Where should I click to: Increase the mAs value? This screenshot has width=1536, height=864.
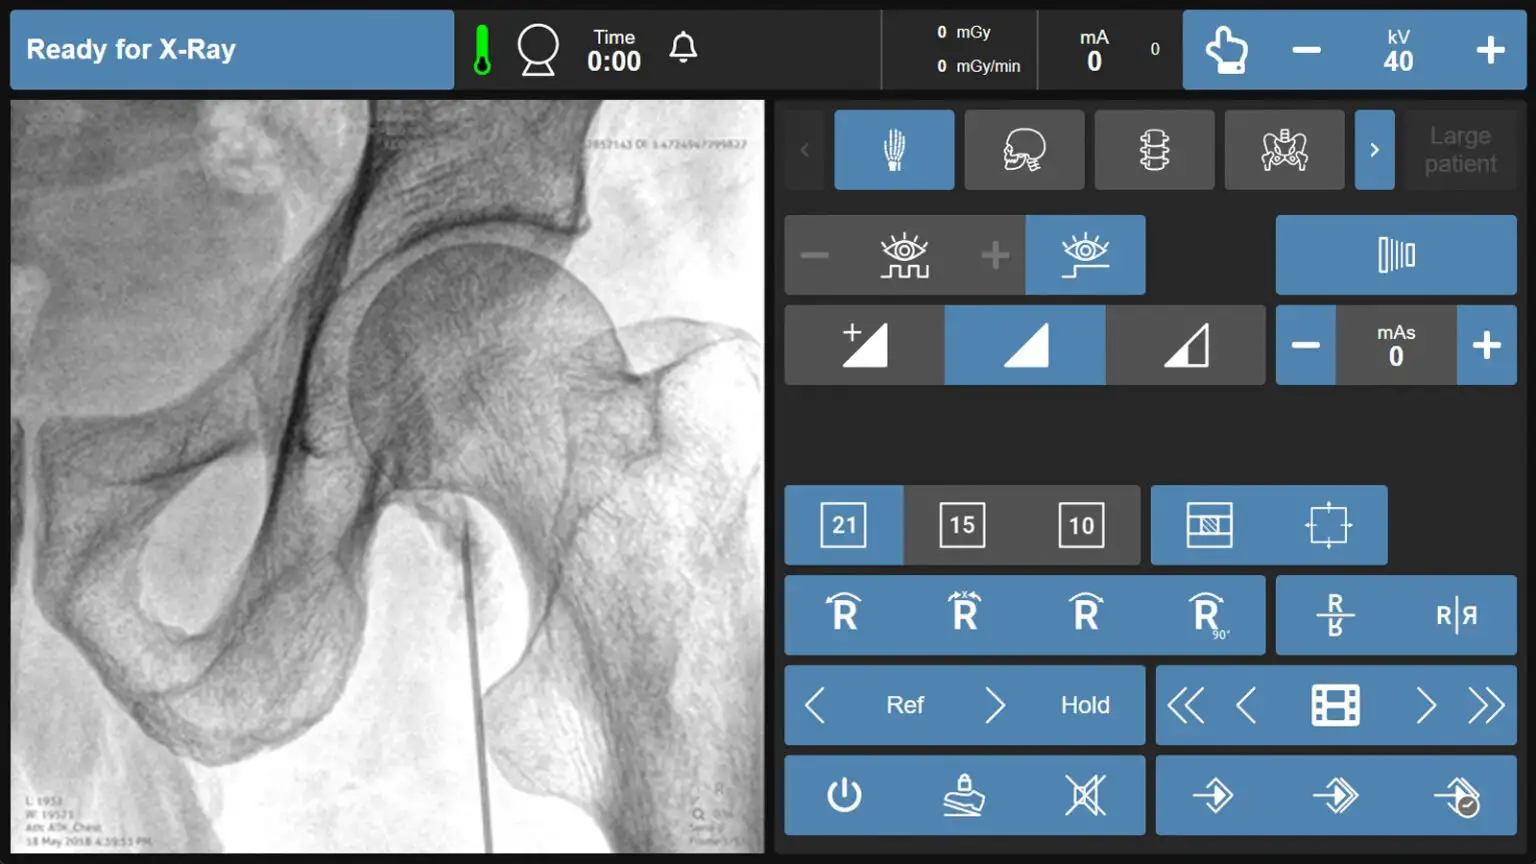pyautogui.click(x=1487, y=345)
